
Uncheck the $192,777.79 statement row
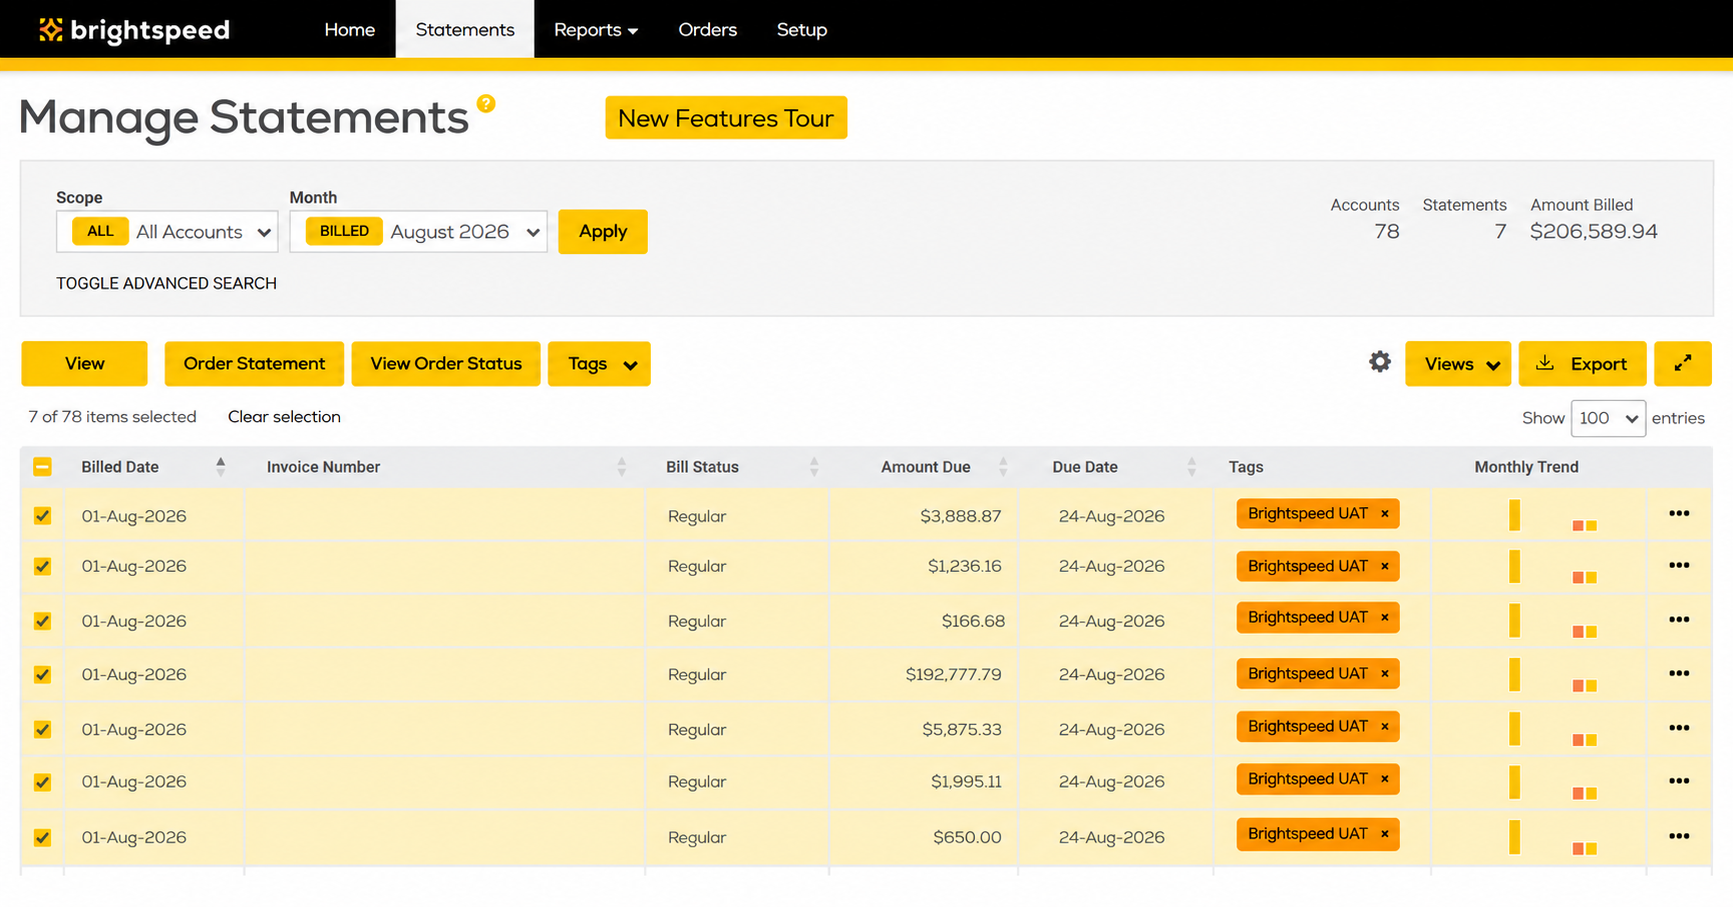coord(42,675)
